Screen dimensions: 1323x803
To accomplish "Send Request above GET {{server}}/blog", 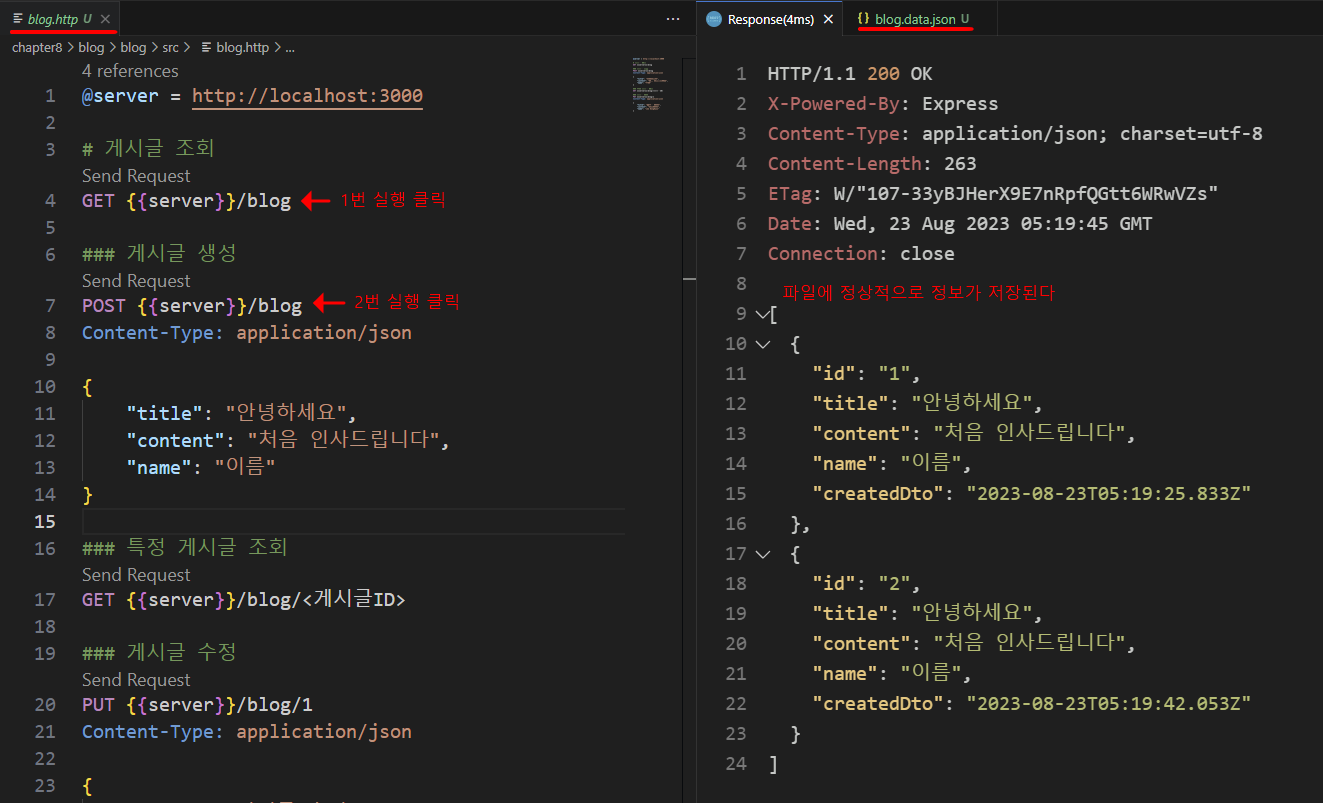I will click(x=136, y=176).
